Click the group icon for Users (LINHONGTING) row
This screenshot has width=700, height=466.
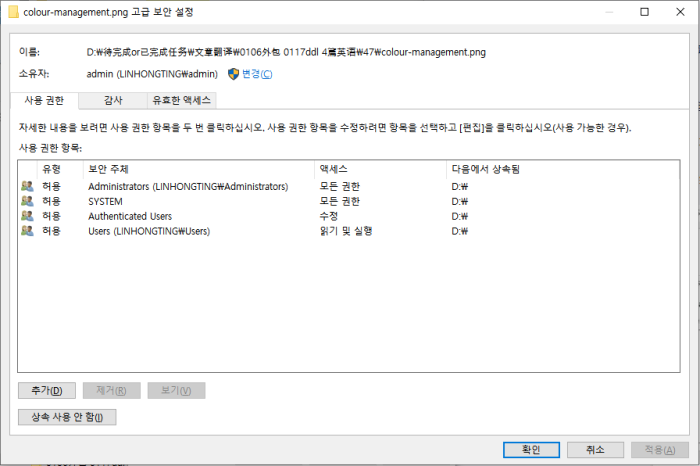[x=27, y=231]
